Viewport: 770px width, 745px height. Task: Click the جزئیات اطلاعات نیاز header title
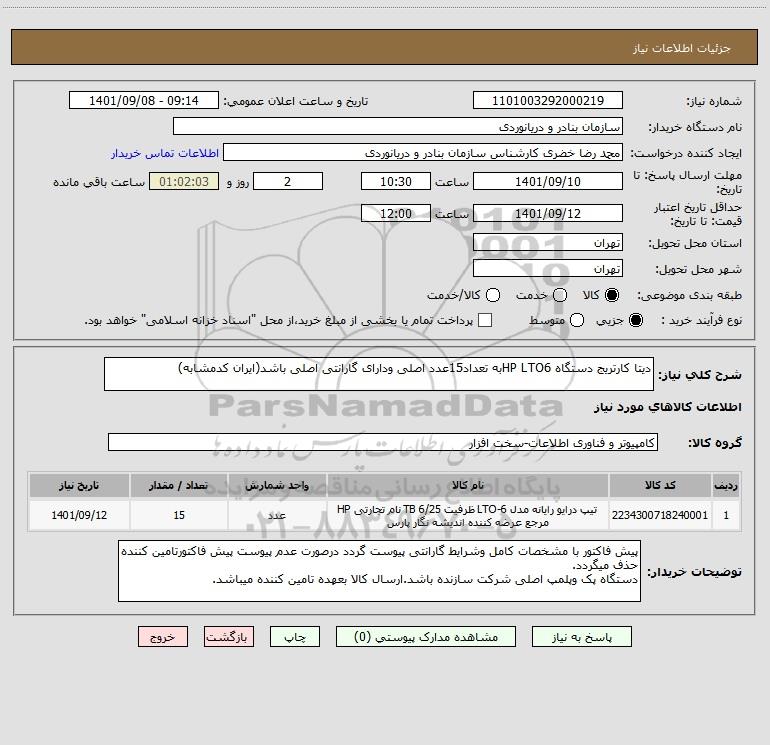pyautogui.click(x=682, y=48)
